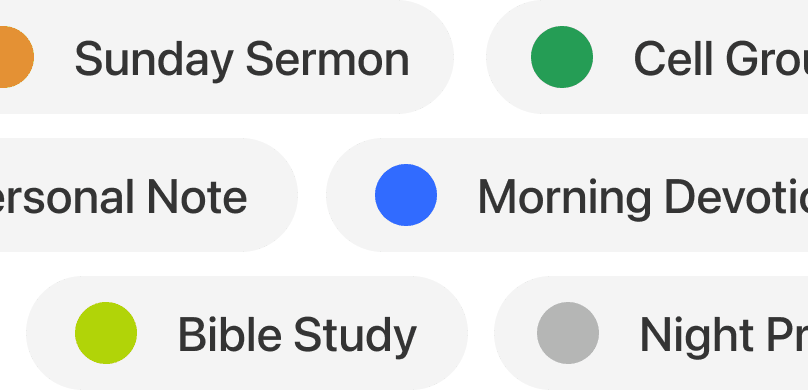Select the Morning Devotion category chip
This screenshot has width=808, height=390.
pos(567,195)
